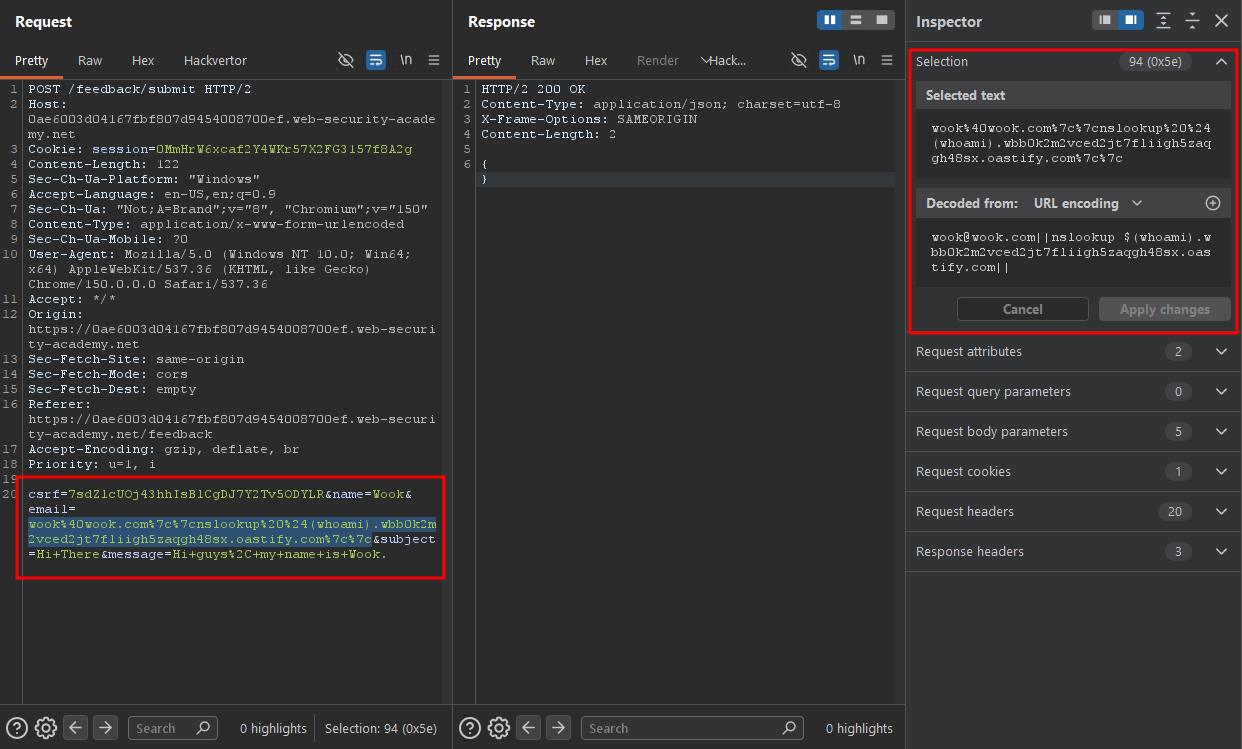Switch Response view to Hex tab
The height and width of the screenshot is (749, 1242).
click(x=596, y=61)
